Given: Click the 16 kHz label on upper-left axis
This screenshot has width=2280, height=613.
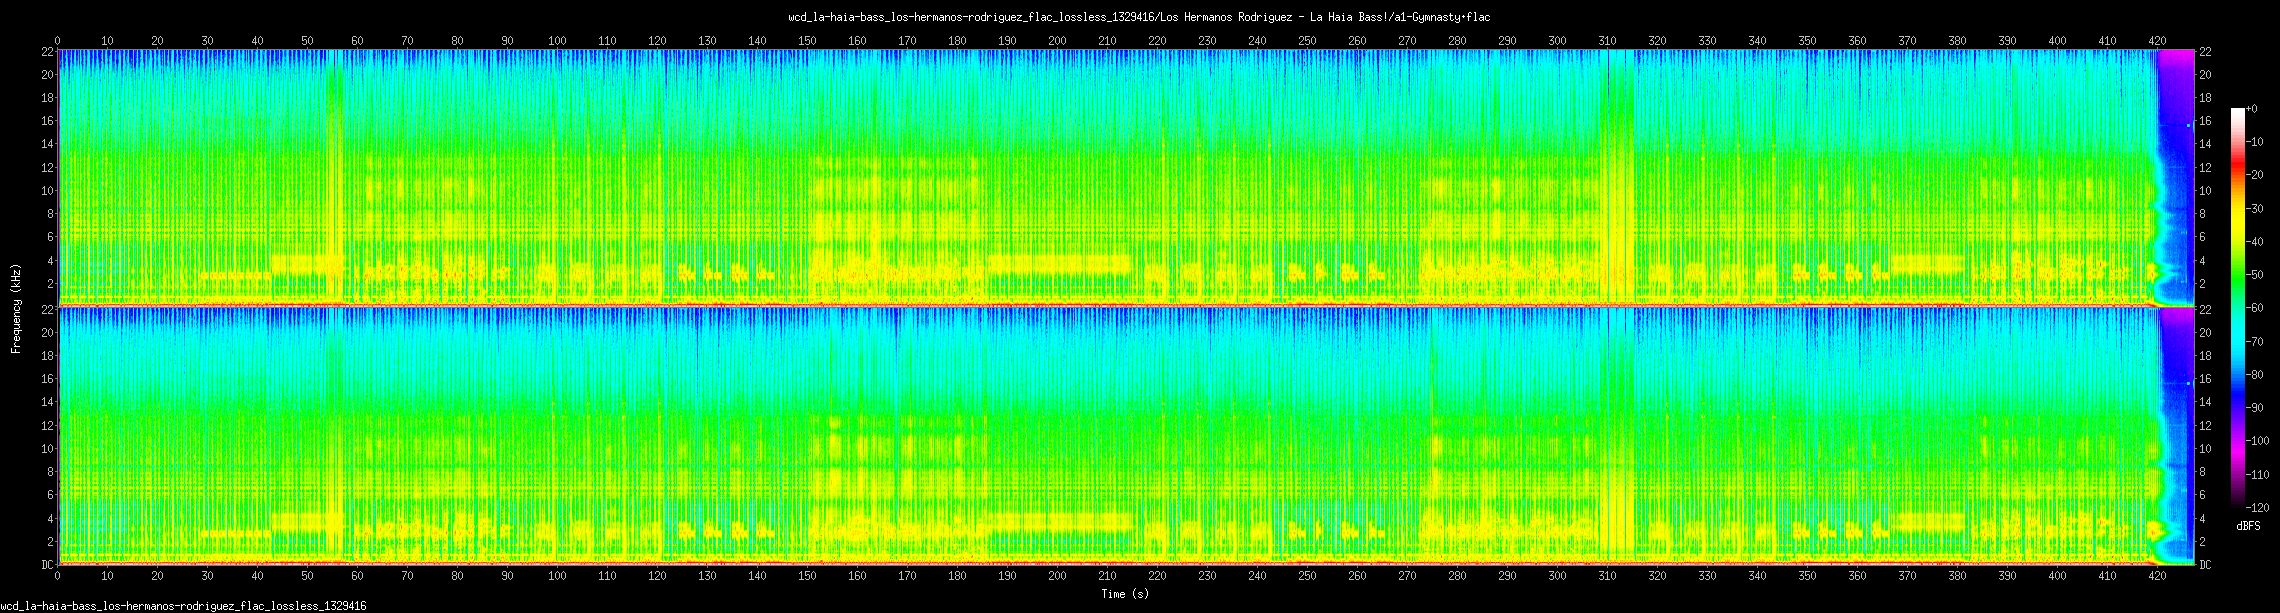Looking at the screenshot, I should [x=47, y=121].
